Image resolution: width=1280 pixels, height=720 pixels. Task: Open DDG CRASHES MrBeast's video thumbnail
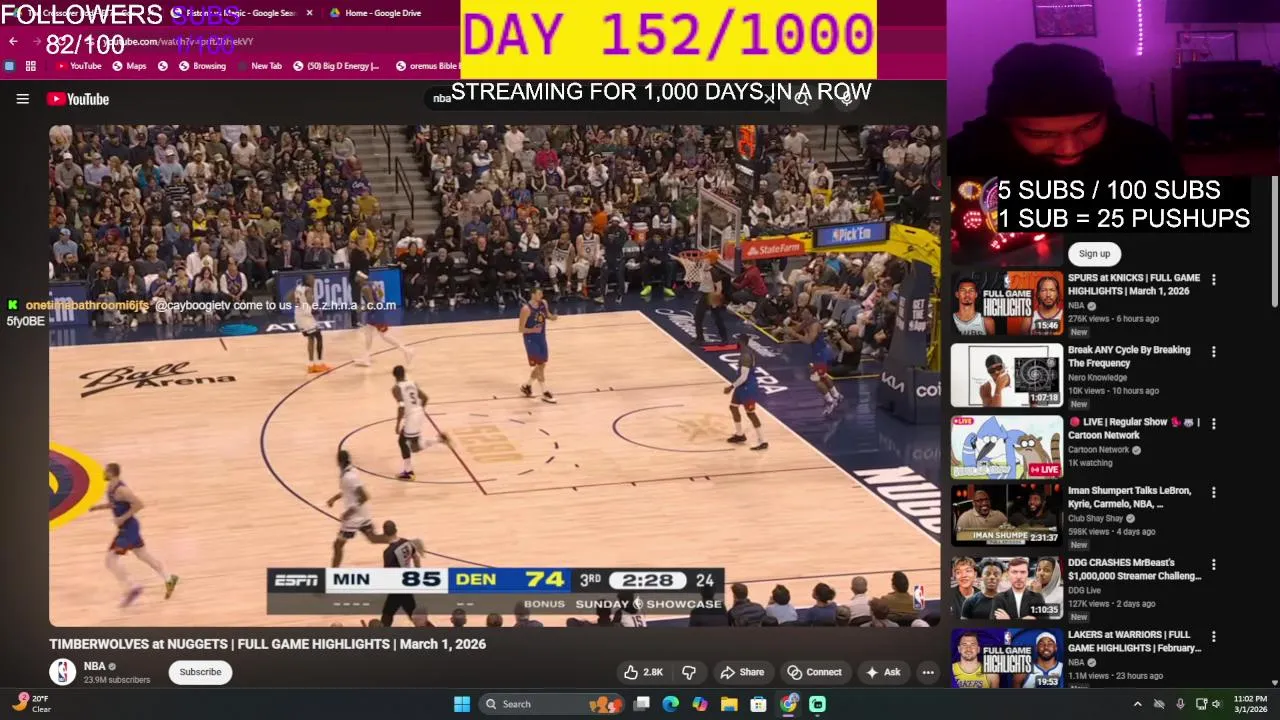(1006, 588)
